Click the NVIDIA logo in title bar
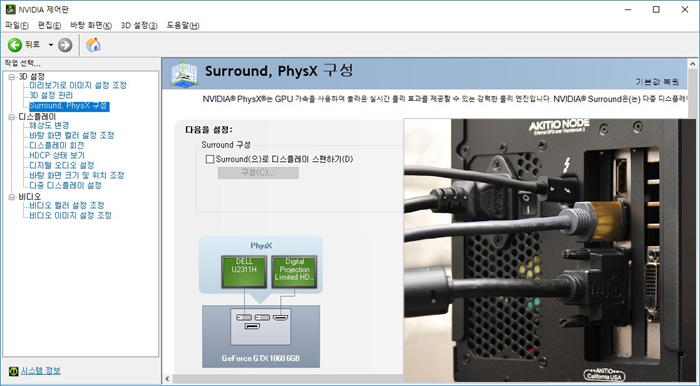 click(10, 9)
